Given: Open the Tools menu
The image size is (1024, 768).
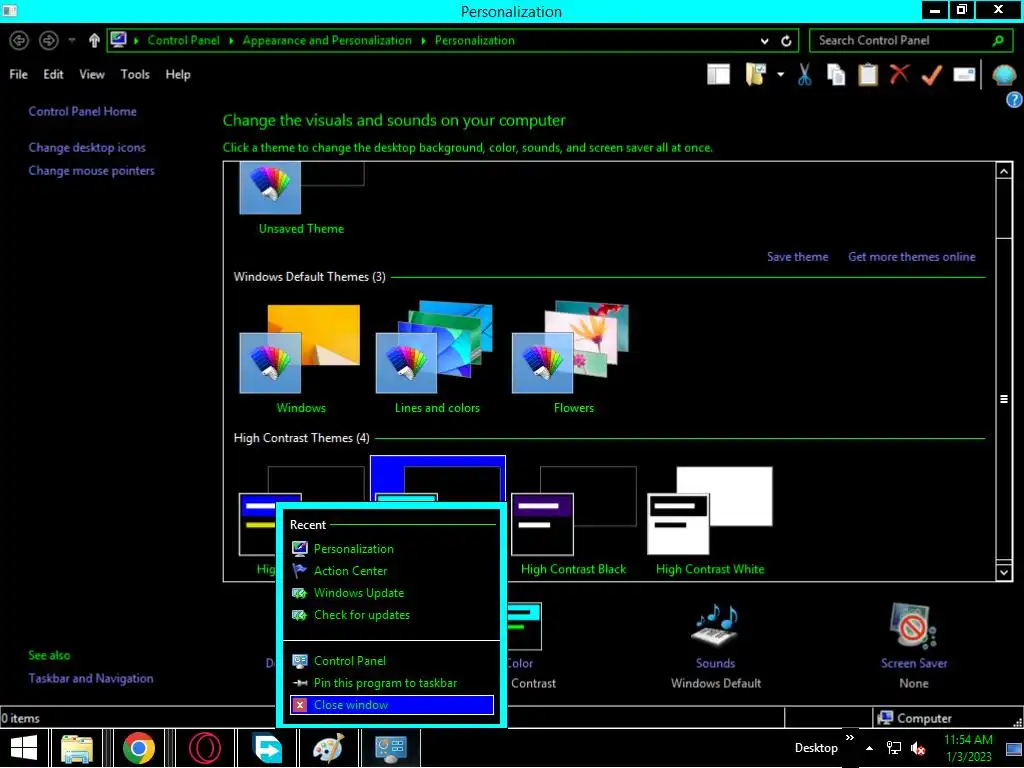Looking at the screenshot, I should tap(135, 74).
